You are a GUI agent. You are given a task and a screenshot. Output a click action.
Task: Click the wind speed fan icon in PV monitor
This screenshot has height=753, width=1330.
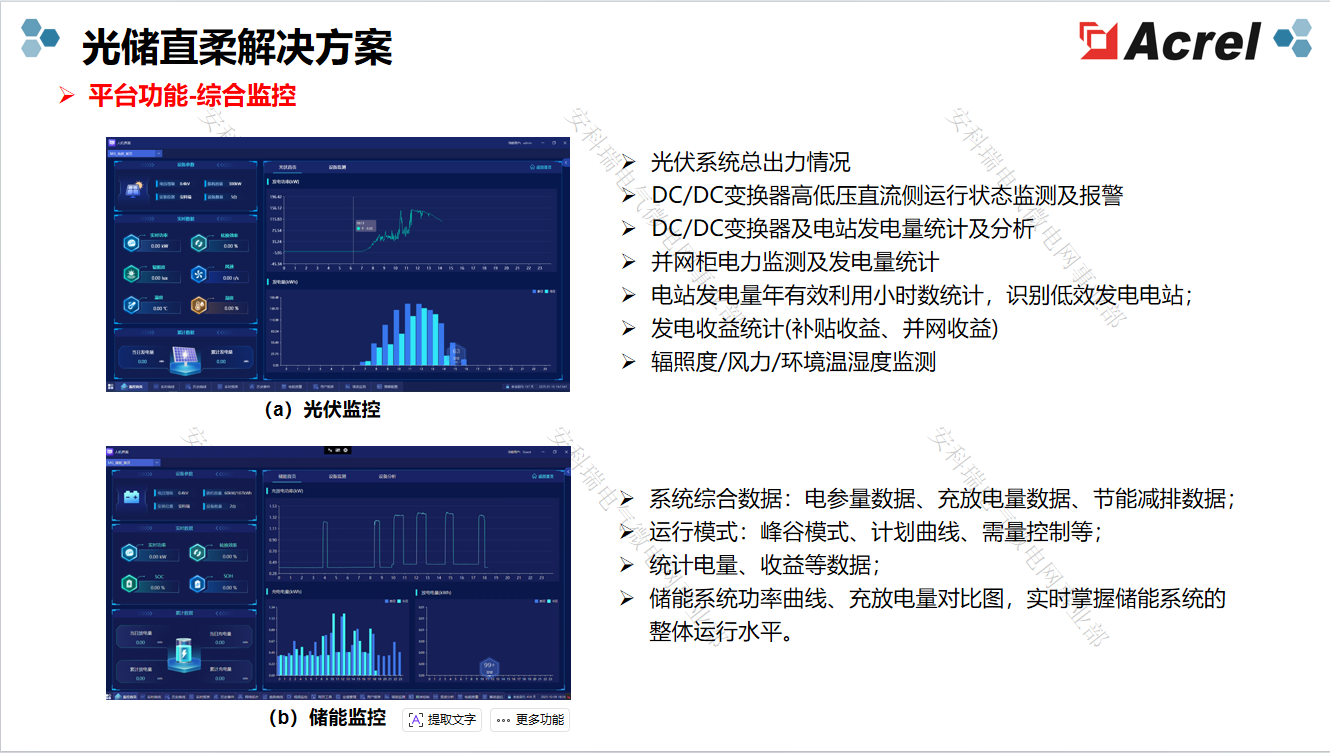198,274
